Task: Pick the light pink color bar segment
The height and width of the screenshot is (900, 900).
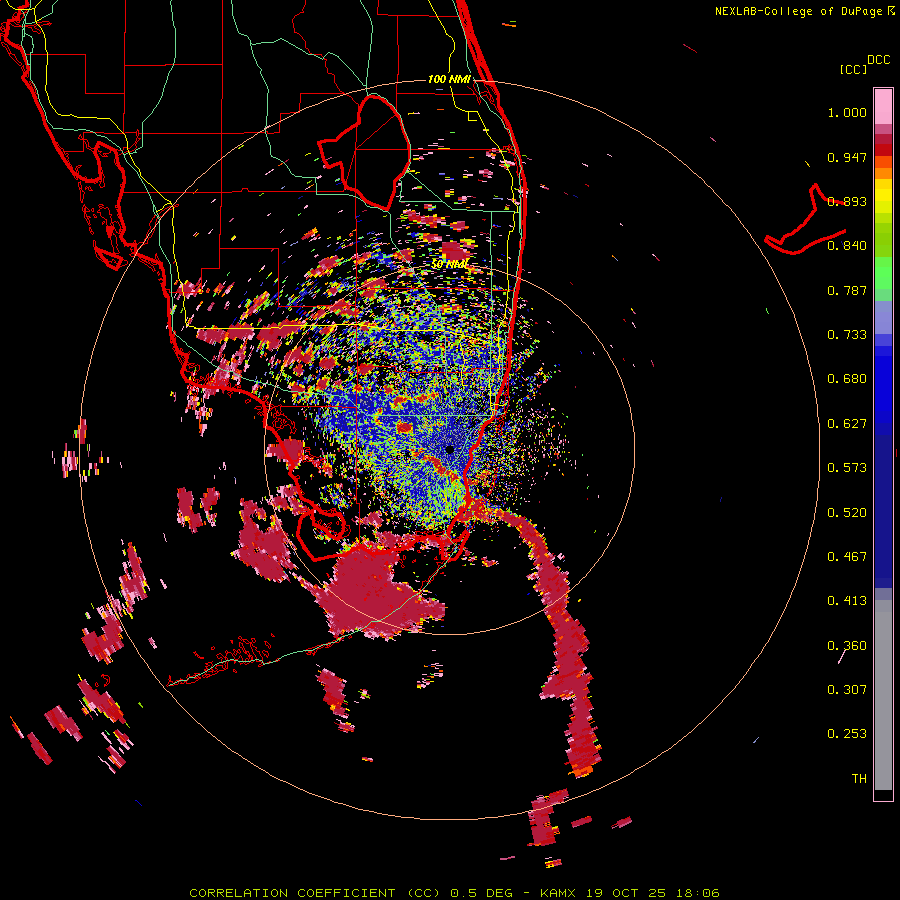Action: tap(883, 106)
